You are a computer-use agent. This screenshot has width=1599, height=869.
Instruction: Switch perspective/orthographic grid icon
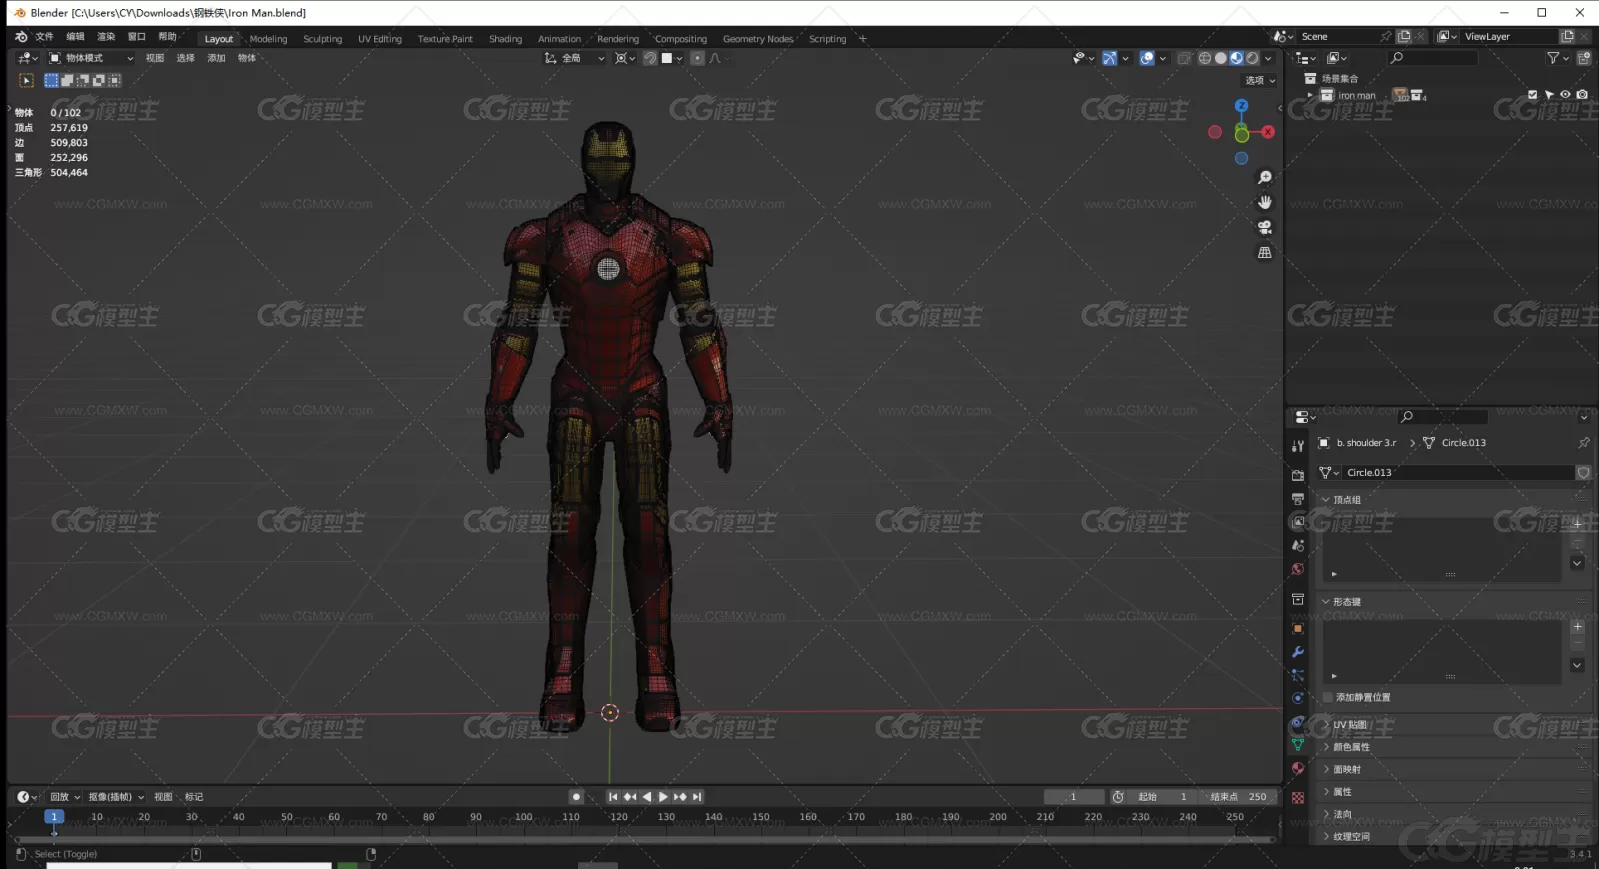tap(1265, 253)
